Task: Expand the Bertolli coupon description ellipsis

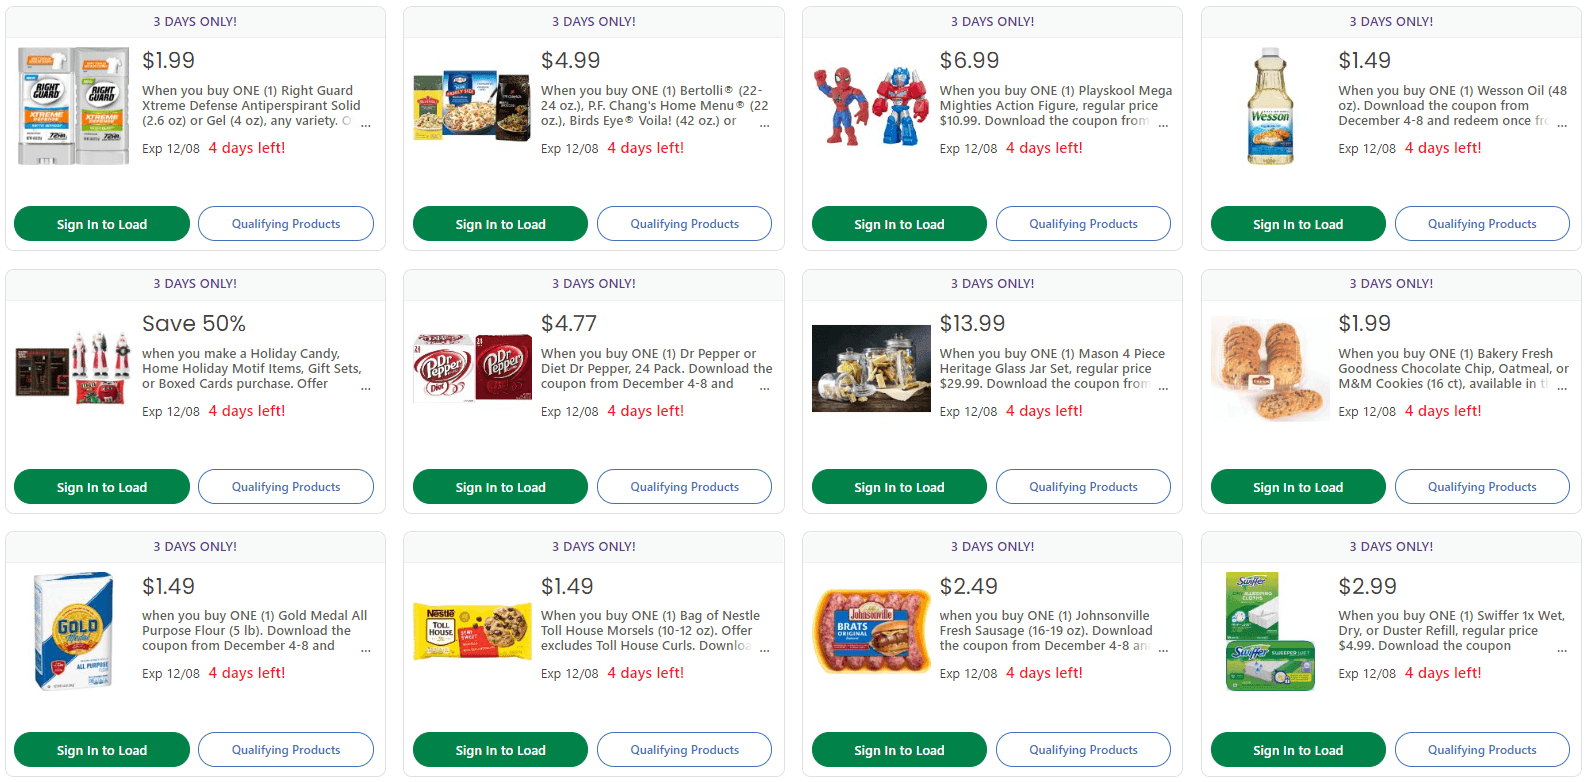Action: [x=765, y=124]
